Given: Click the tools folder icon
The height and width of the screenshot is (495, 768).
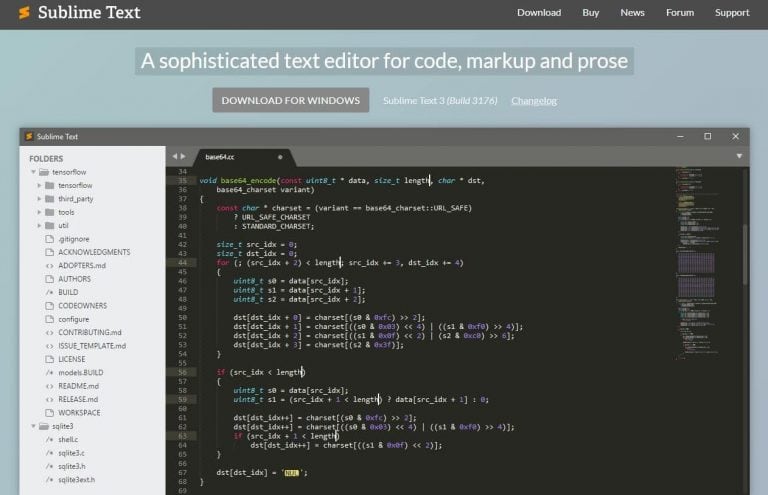Looking at the screenshot, I should (x=49, y=212).
